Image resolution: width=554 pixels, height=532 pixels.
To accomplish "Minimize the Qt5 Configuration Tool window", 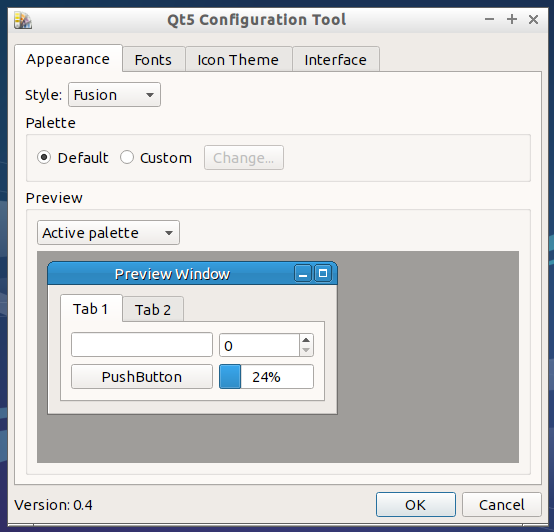I will 489,19.
